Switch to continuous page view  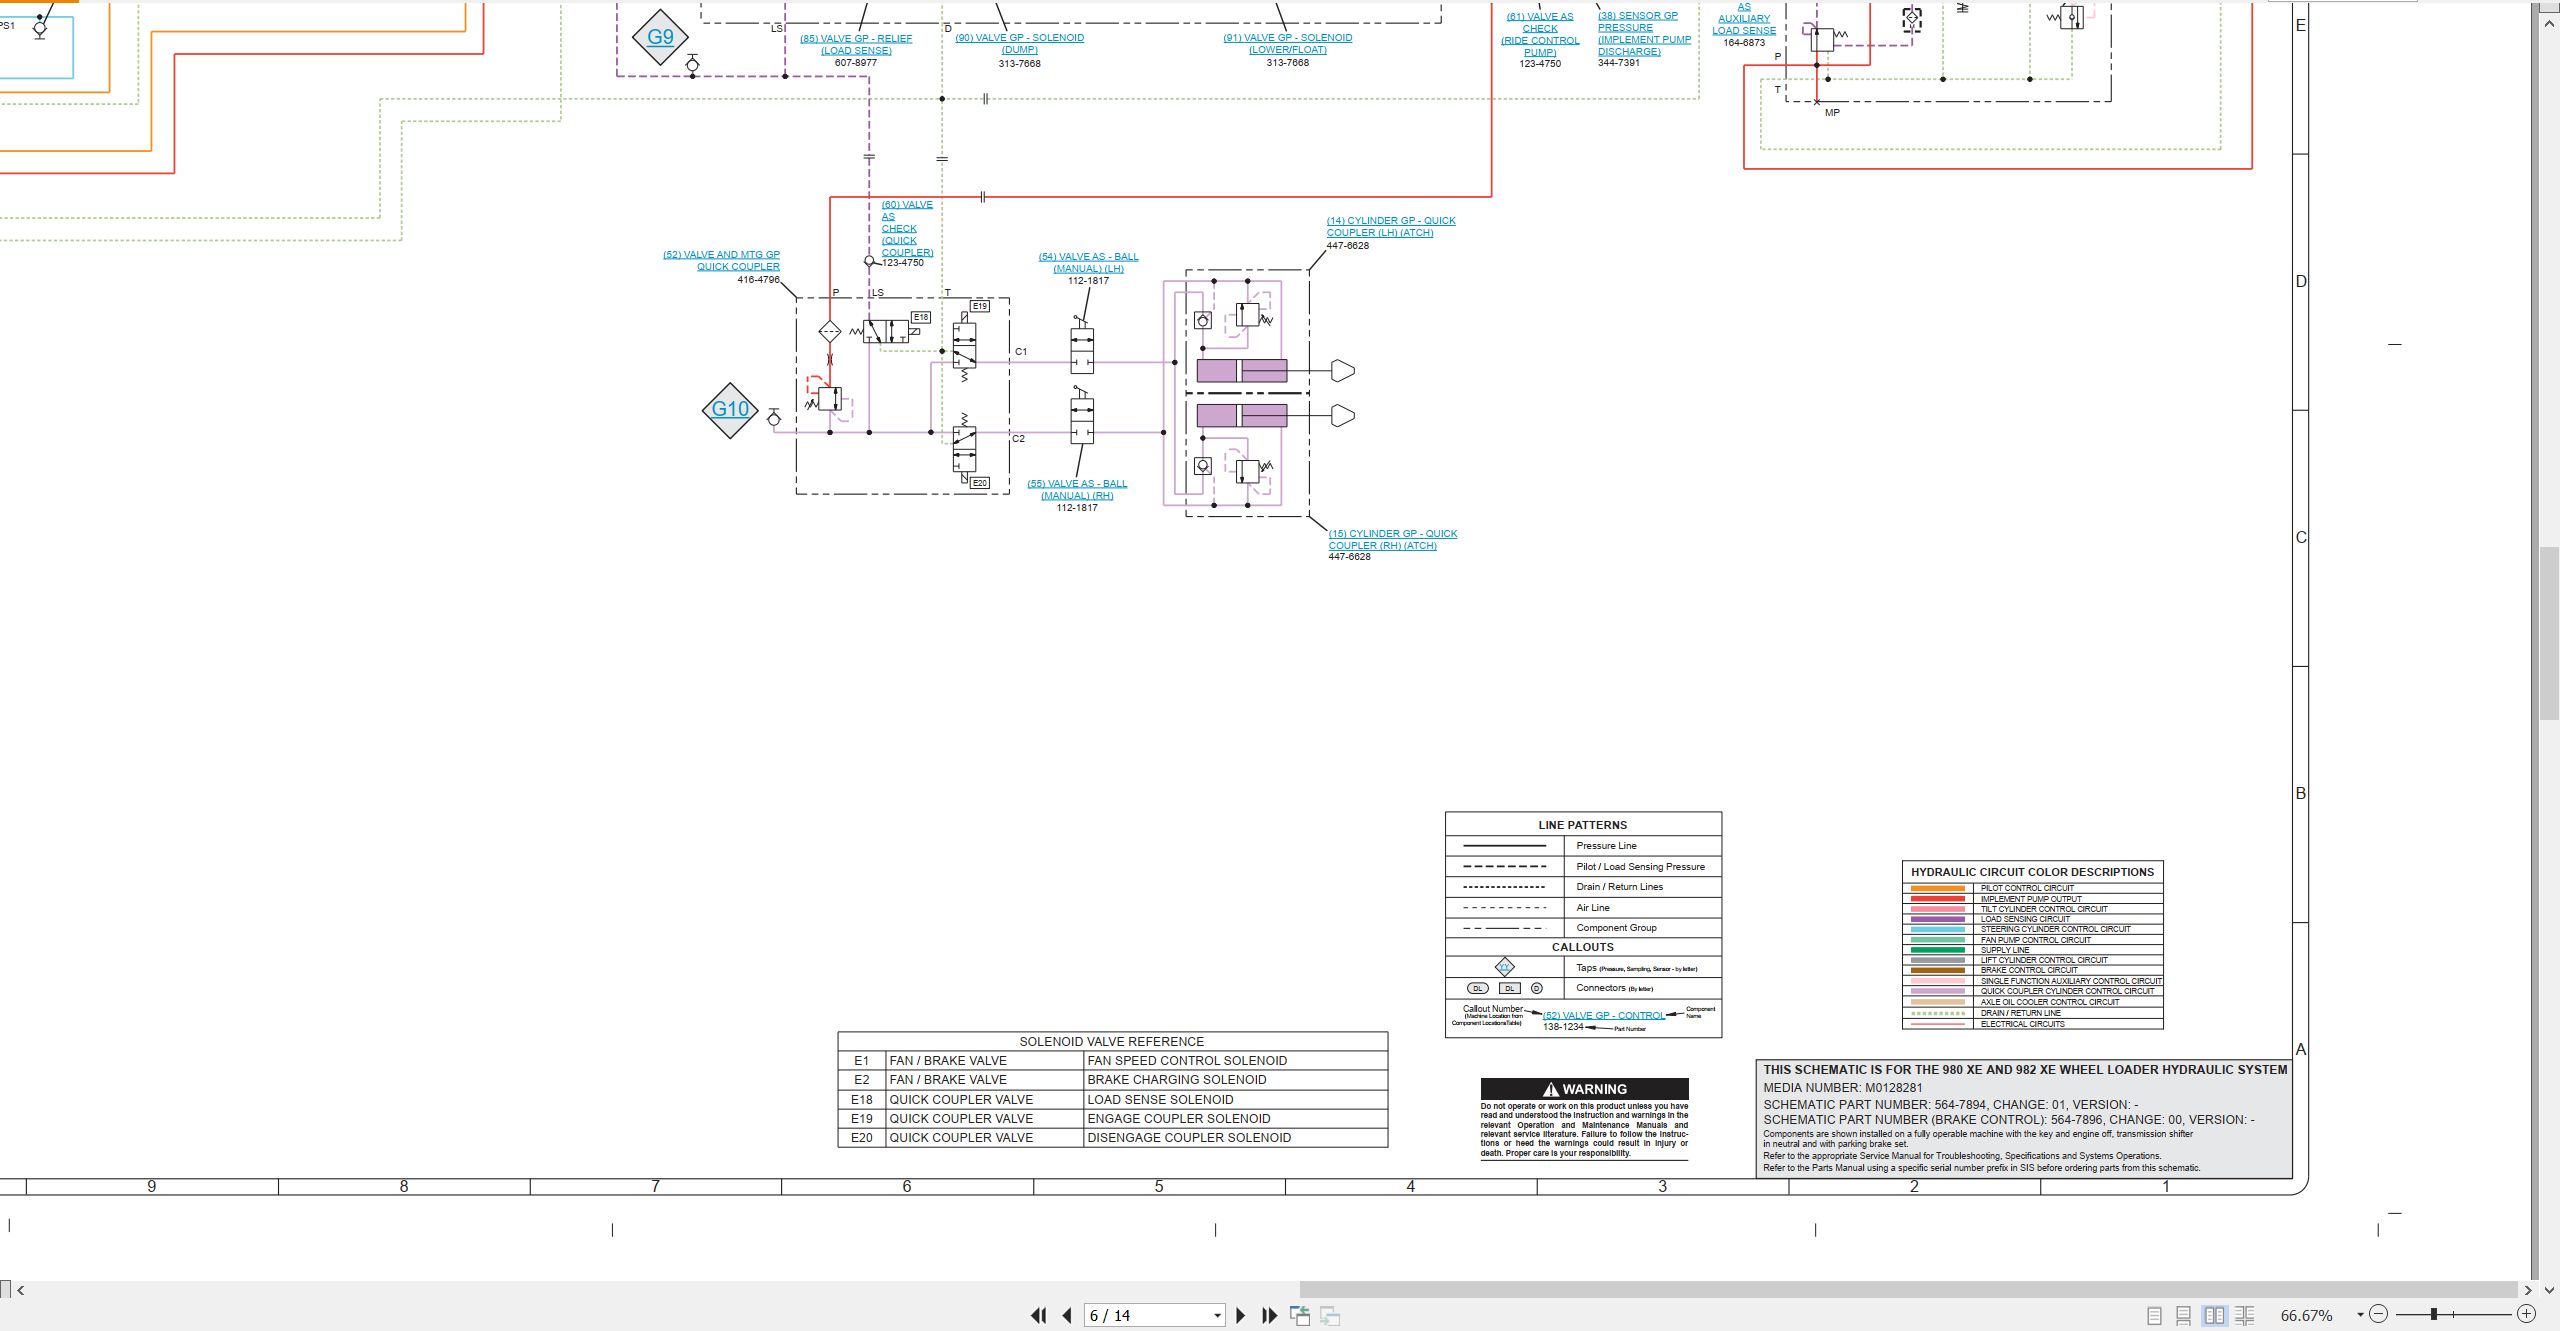[2184, 1316]
